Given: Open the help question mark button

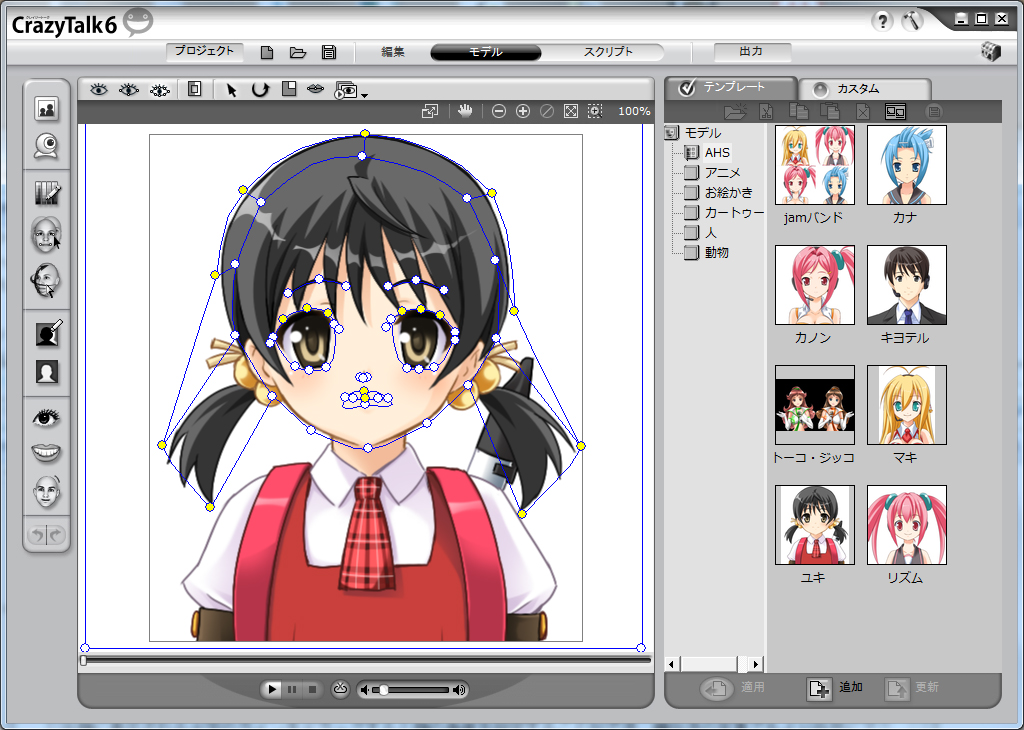Looking at the screenshot, I should (882, 21).
